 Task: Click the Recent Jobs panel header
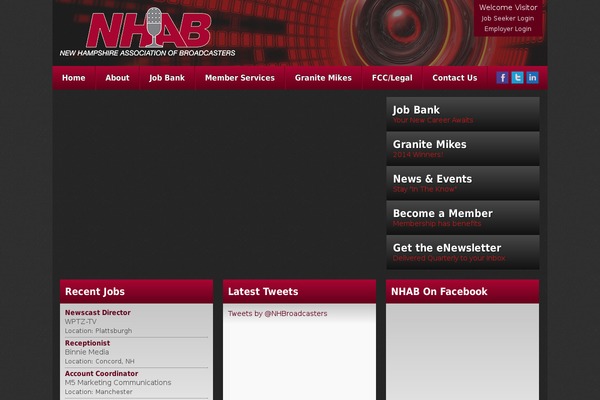(136, 292)
